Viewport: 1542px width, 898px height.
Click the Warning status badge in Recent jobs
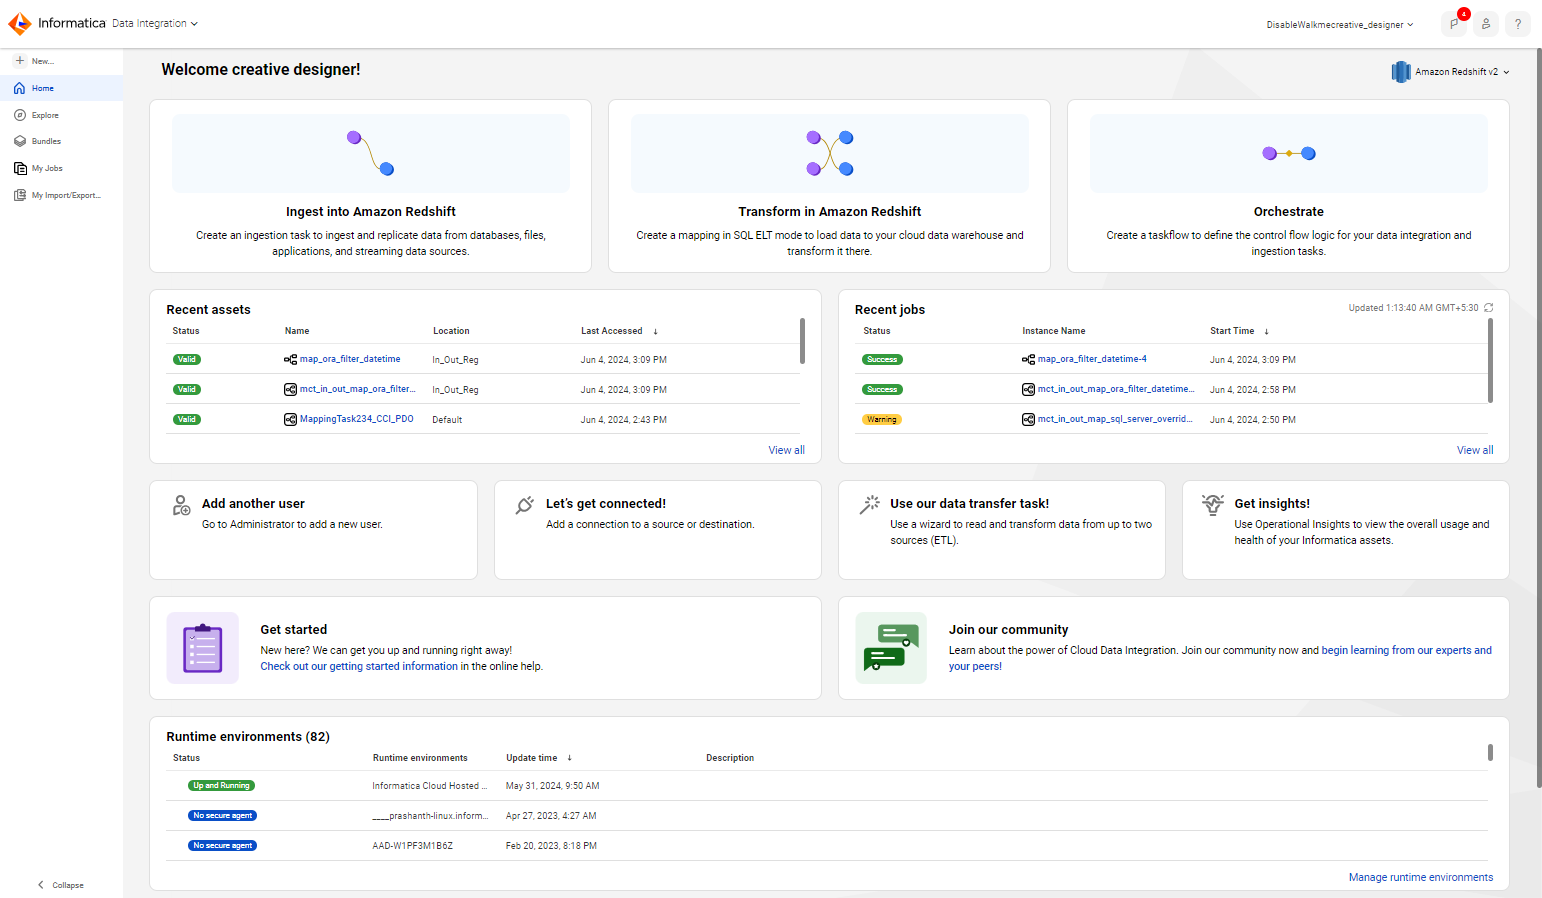click(x=882, y=419)
